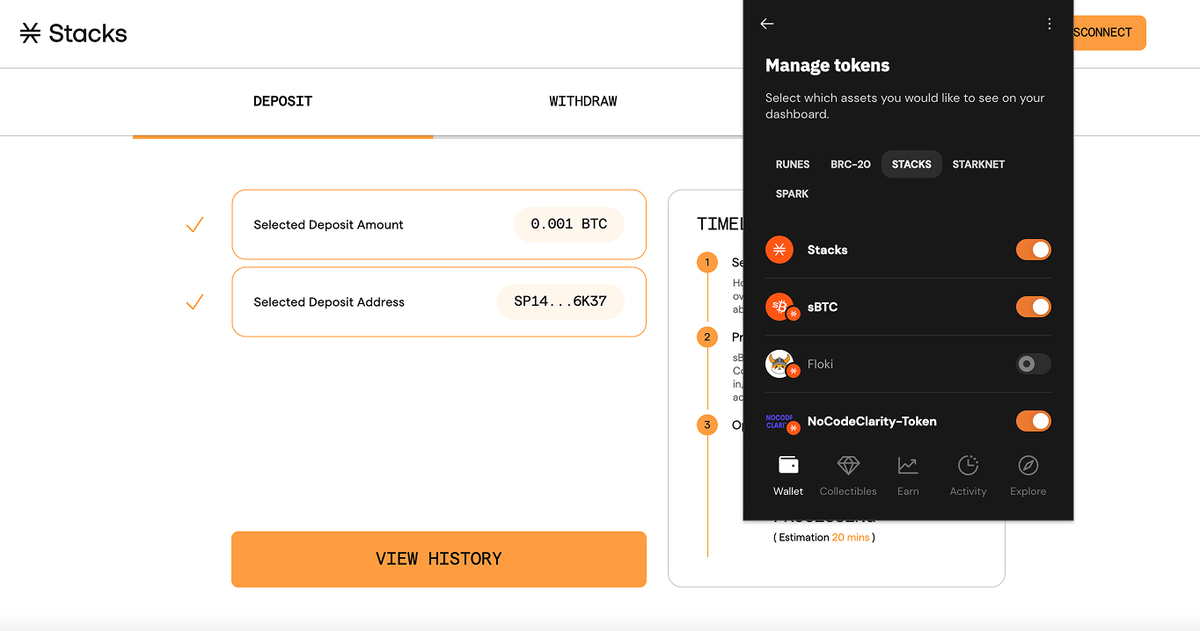
Task: Open the Collectibles diamond icon
Action: click(848, 466)
